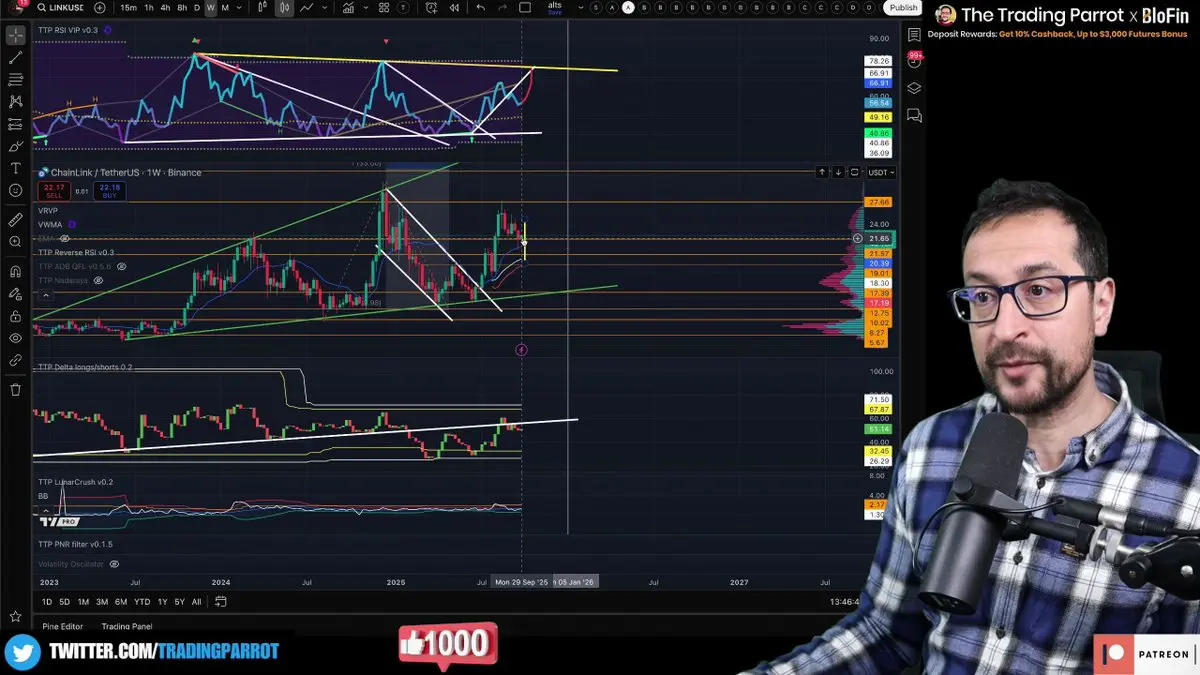This screenshot has width=1200, height=675.
Task: Select the M monthly timeframe
Action: pyautogui.click(x=224, y=7)
